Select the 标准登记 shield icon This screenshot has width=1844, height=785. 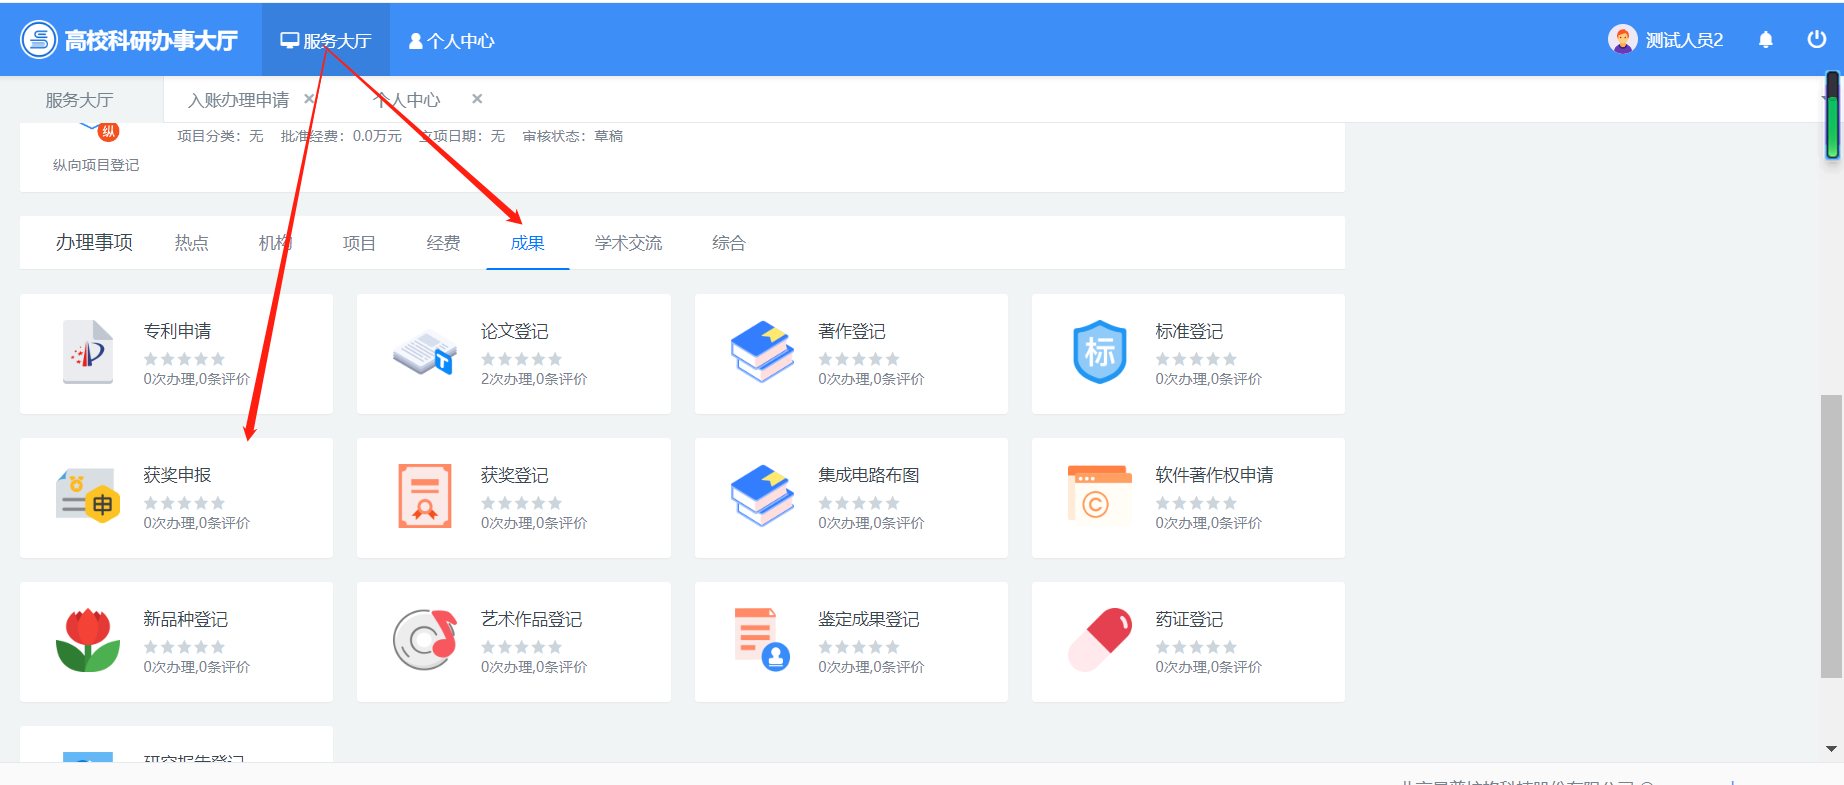(x=1099, y=352)
